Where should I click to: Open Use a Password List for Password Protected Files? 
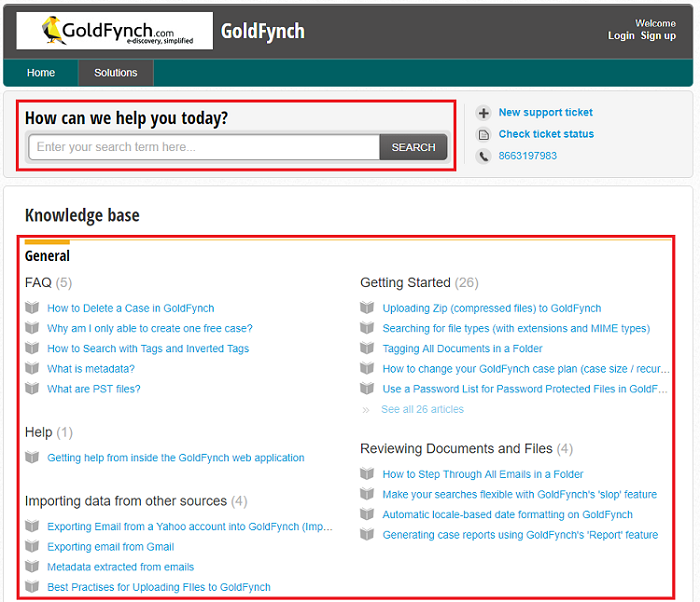tap(525, 389)
